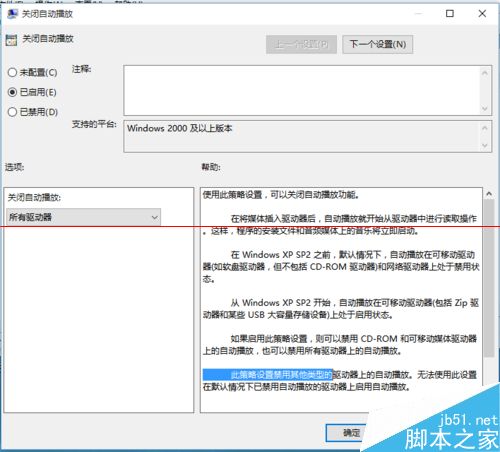Click the down arrow in the 注释 comment box
This screenshot has height=452, width=500.
485,108
